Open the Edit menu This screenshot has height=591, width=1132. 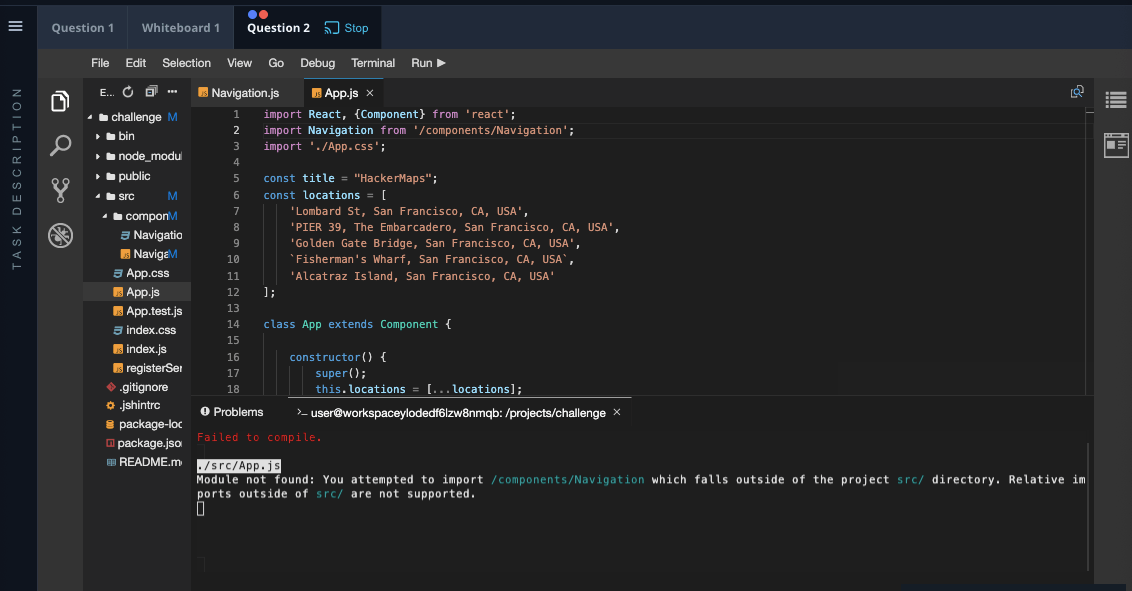(x=136, y=63)
